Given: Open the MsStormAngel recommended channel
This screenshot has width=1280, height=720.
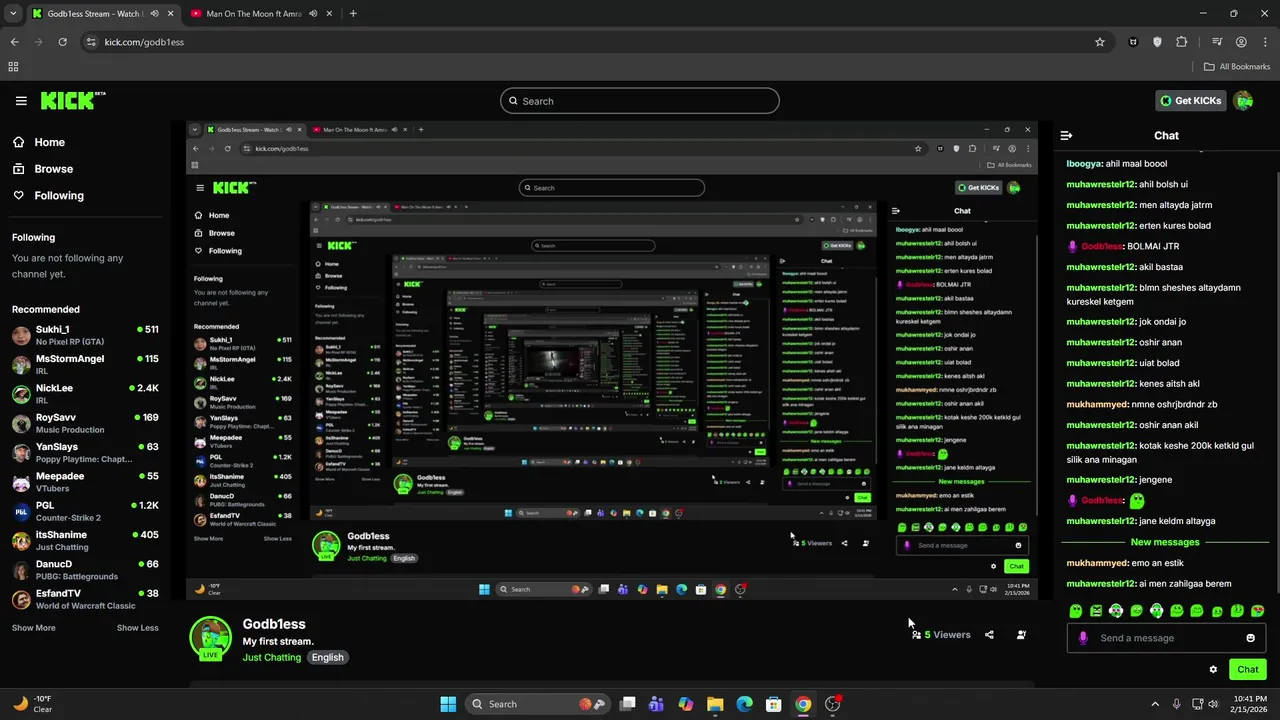Looking at the screenshot, I should (85, 364).
